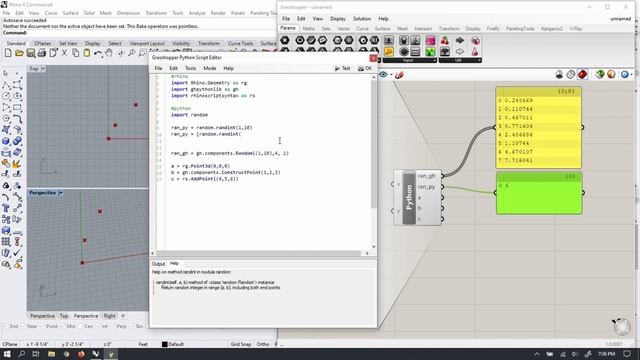Viewport: 640px width, 360px height.
Task: Click the add viewport tab plus button
Action: coord(123,316)
